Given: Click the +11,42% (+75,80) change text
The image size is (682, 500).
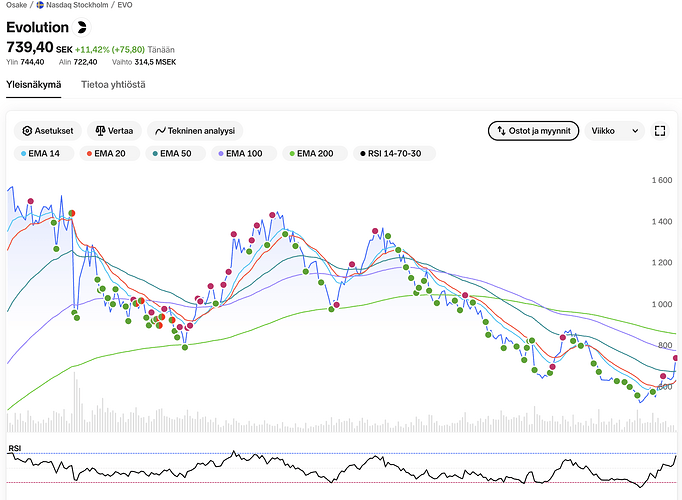Looking at the screenshot, I should point(110,50).
